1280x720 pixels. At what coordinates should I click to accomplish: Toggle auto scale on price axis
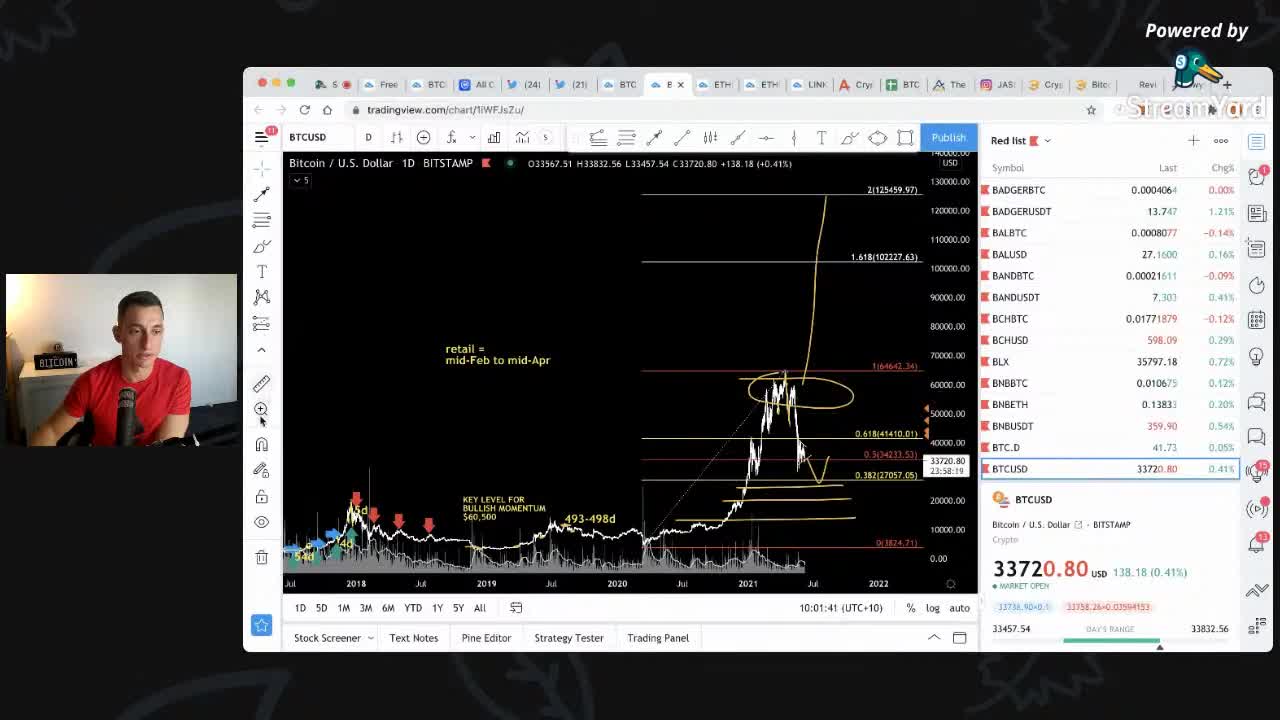click(x=959, y=608)
